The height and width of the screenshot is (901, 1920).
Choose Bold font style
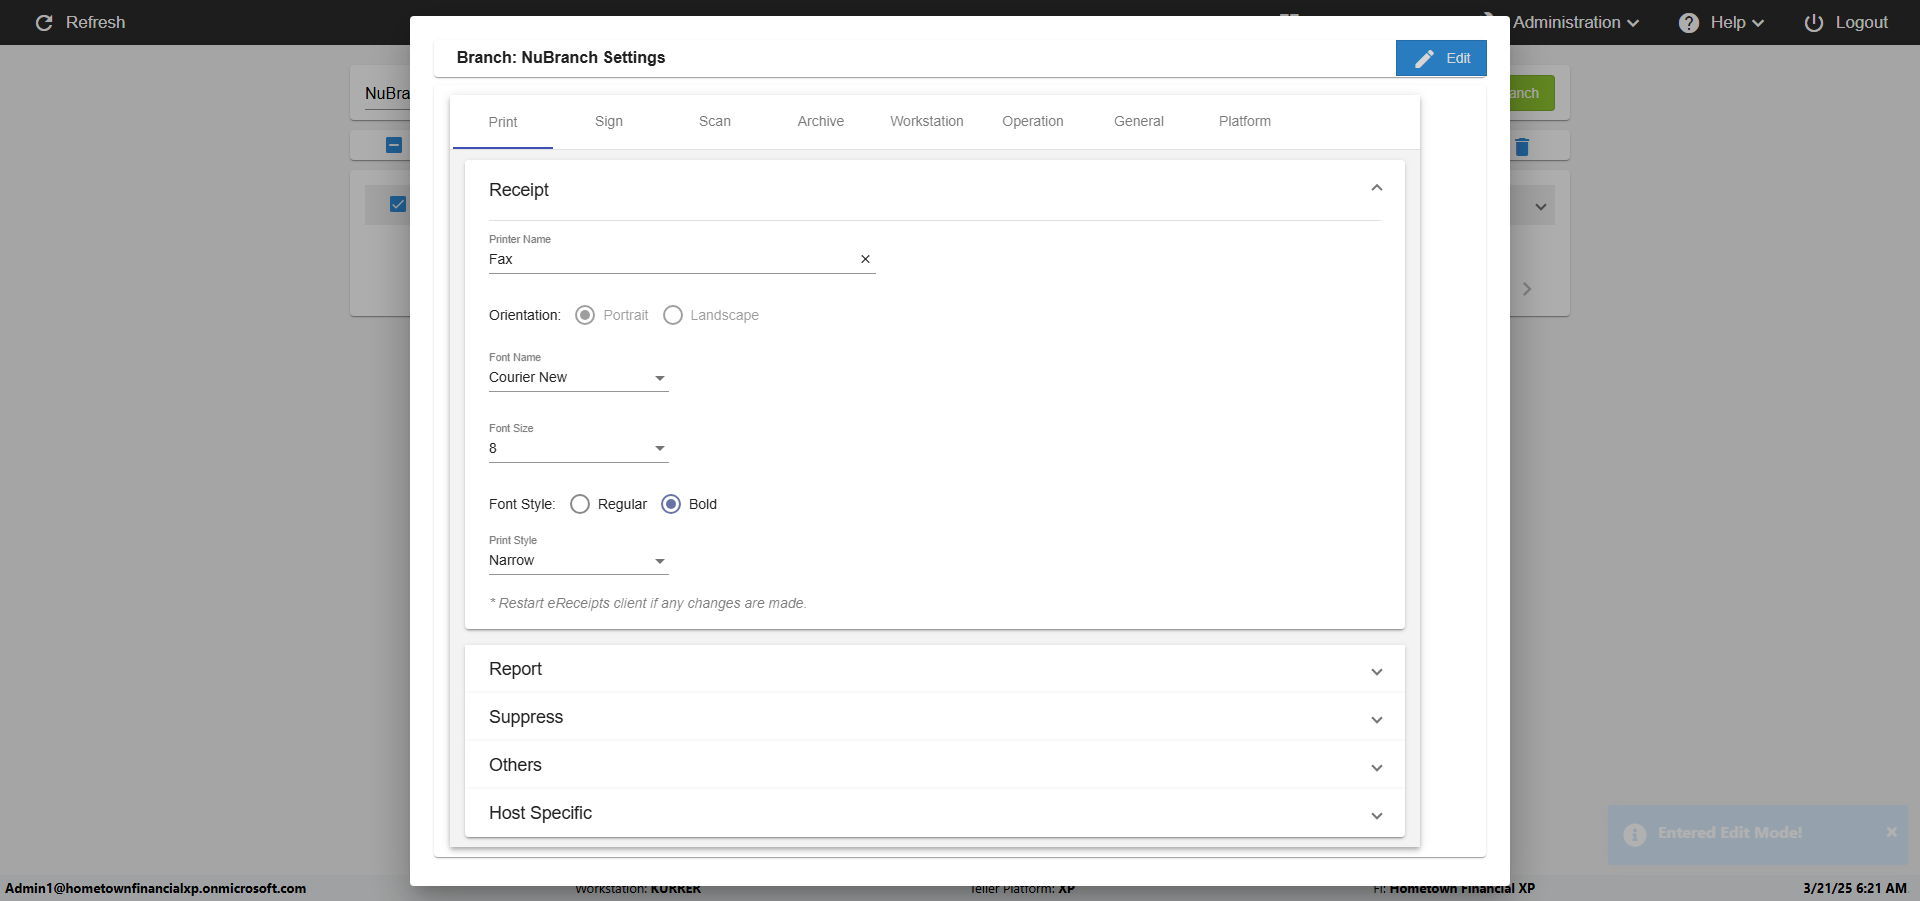pos(671,504)
